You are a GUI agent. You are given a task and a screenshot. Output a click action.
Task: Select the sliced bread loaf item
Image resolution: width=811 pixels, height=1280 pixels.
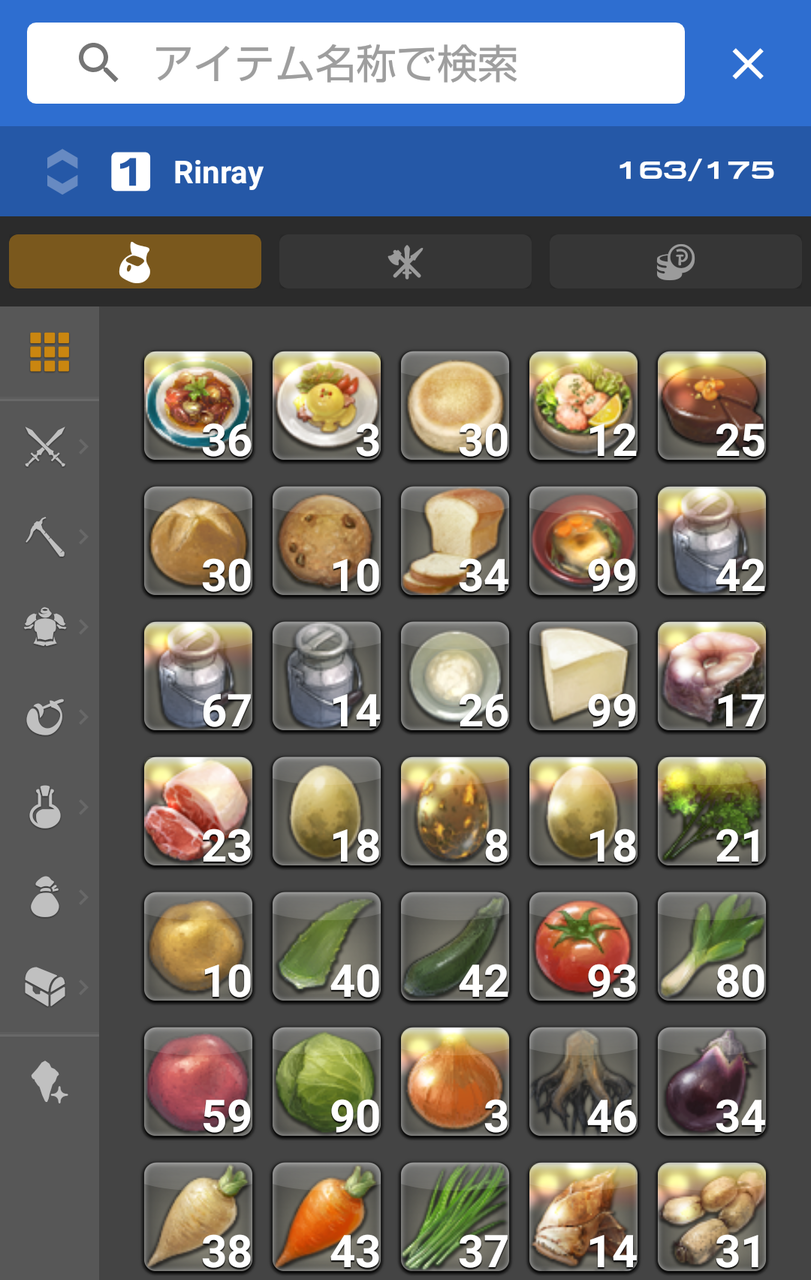[x=455, y=542]
